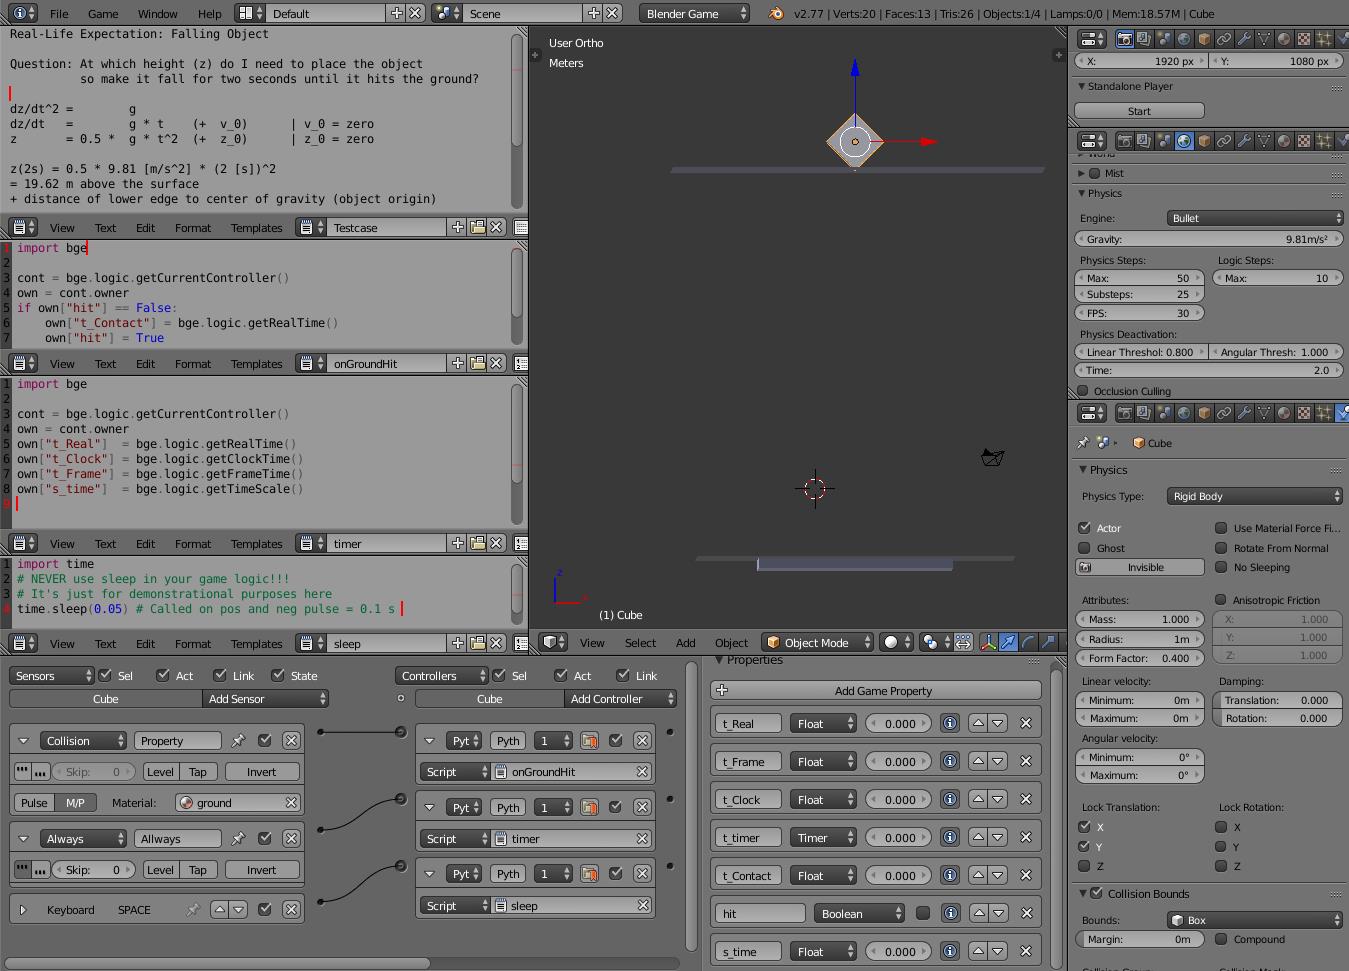Open the Scene tab above Standalone Player
Image resolution: width=1349 pixels, height=971 pixels.
(x=1164, y=39)
